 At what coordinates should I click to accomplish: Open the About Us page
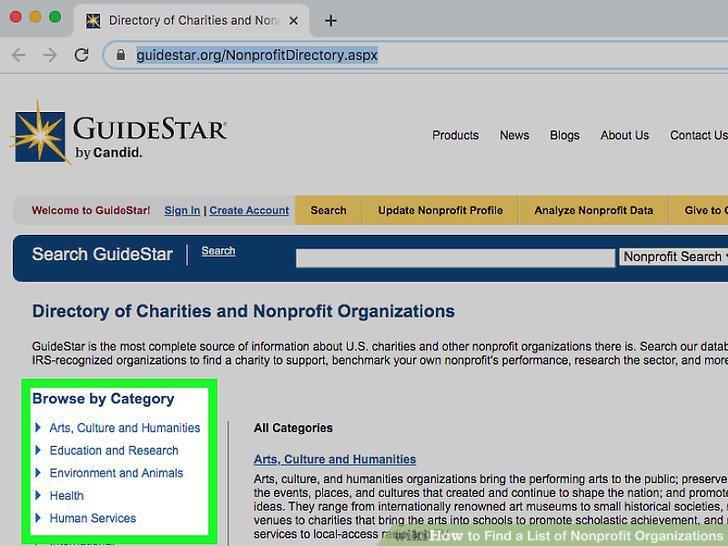point(624,135)
